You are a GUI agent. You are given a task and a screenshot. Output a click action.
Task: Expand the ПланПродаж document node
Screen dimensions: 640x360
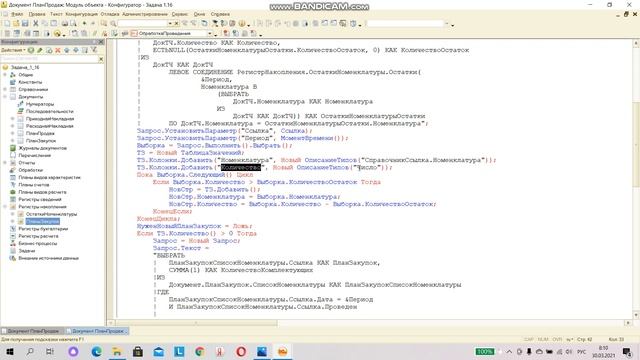pyautogui.click(x=13, y=133)
